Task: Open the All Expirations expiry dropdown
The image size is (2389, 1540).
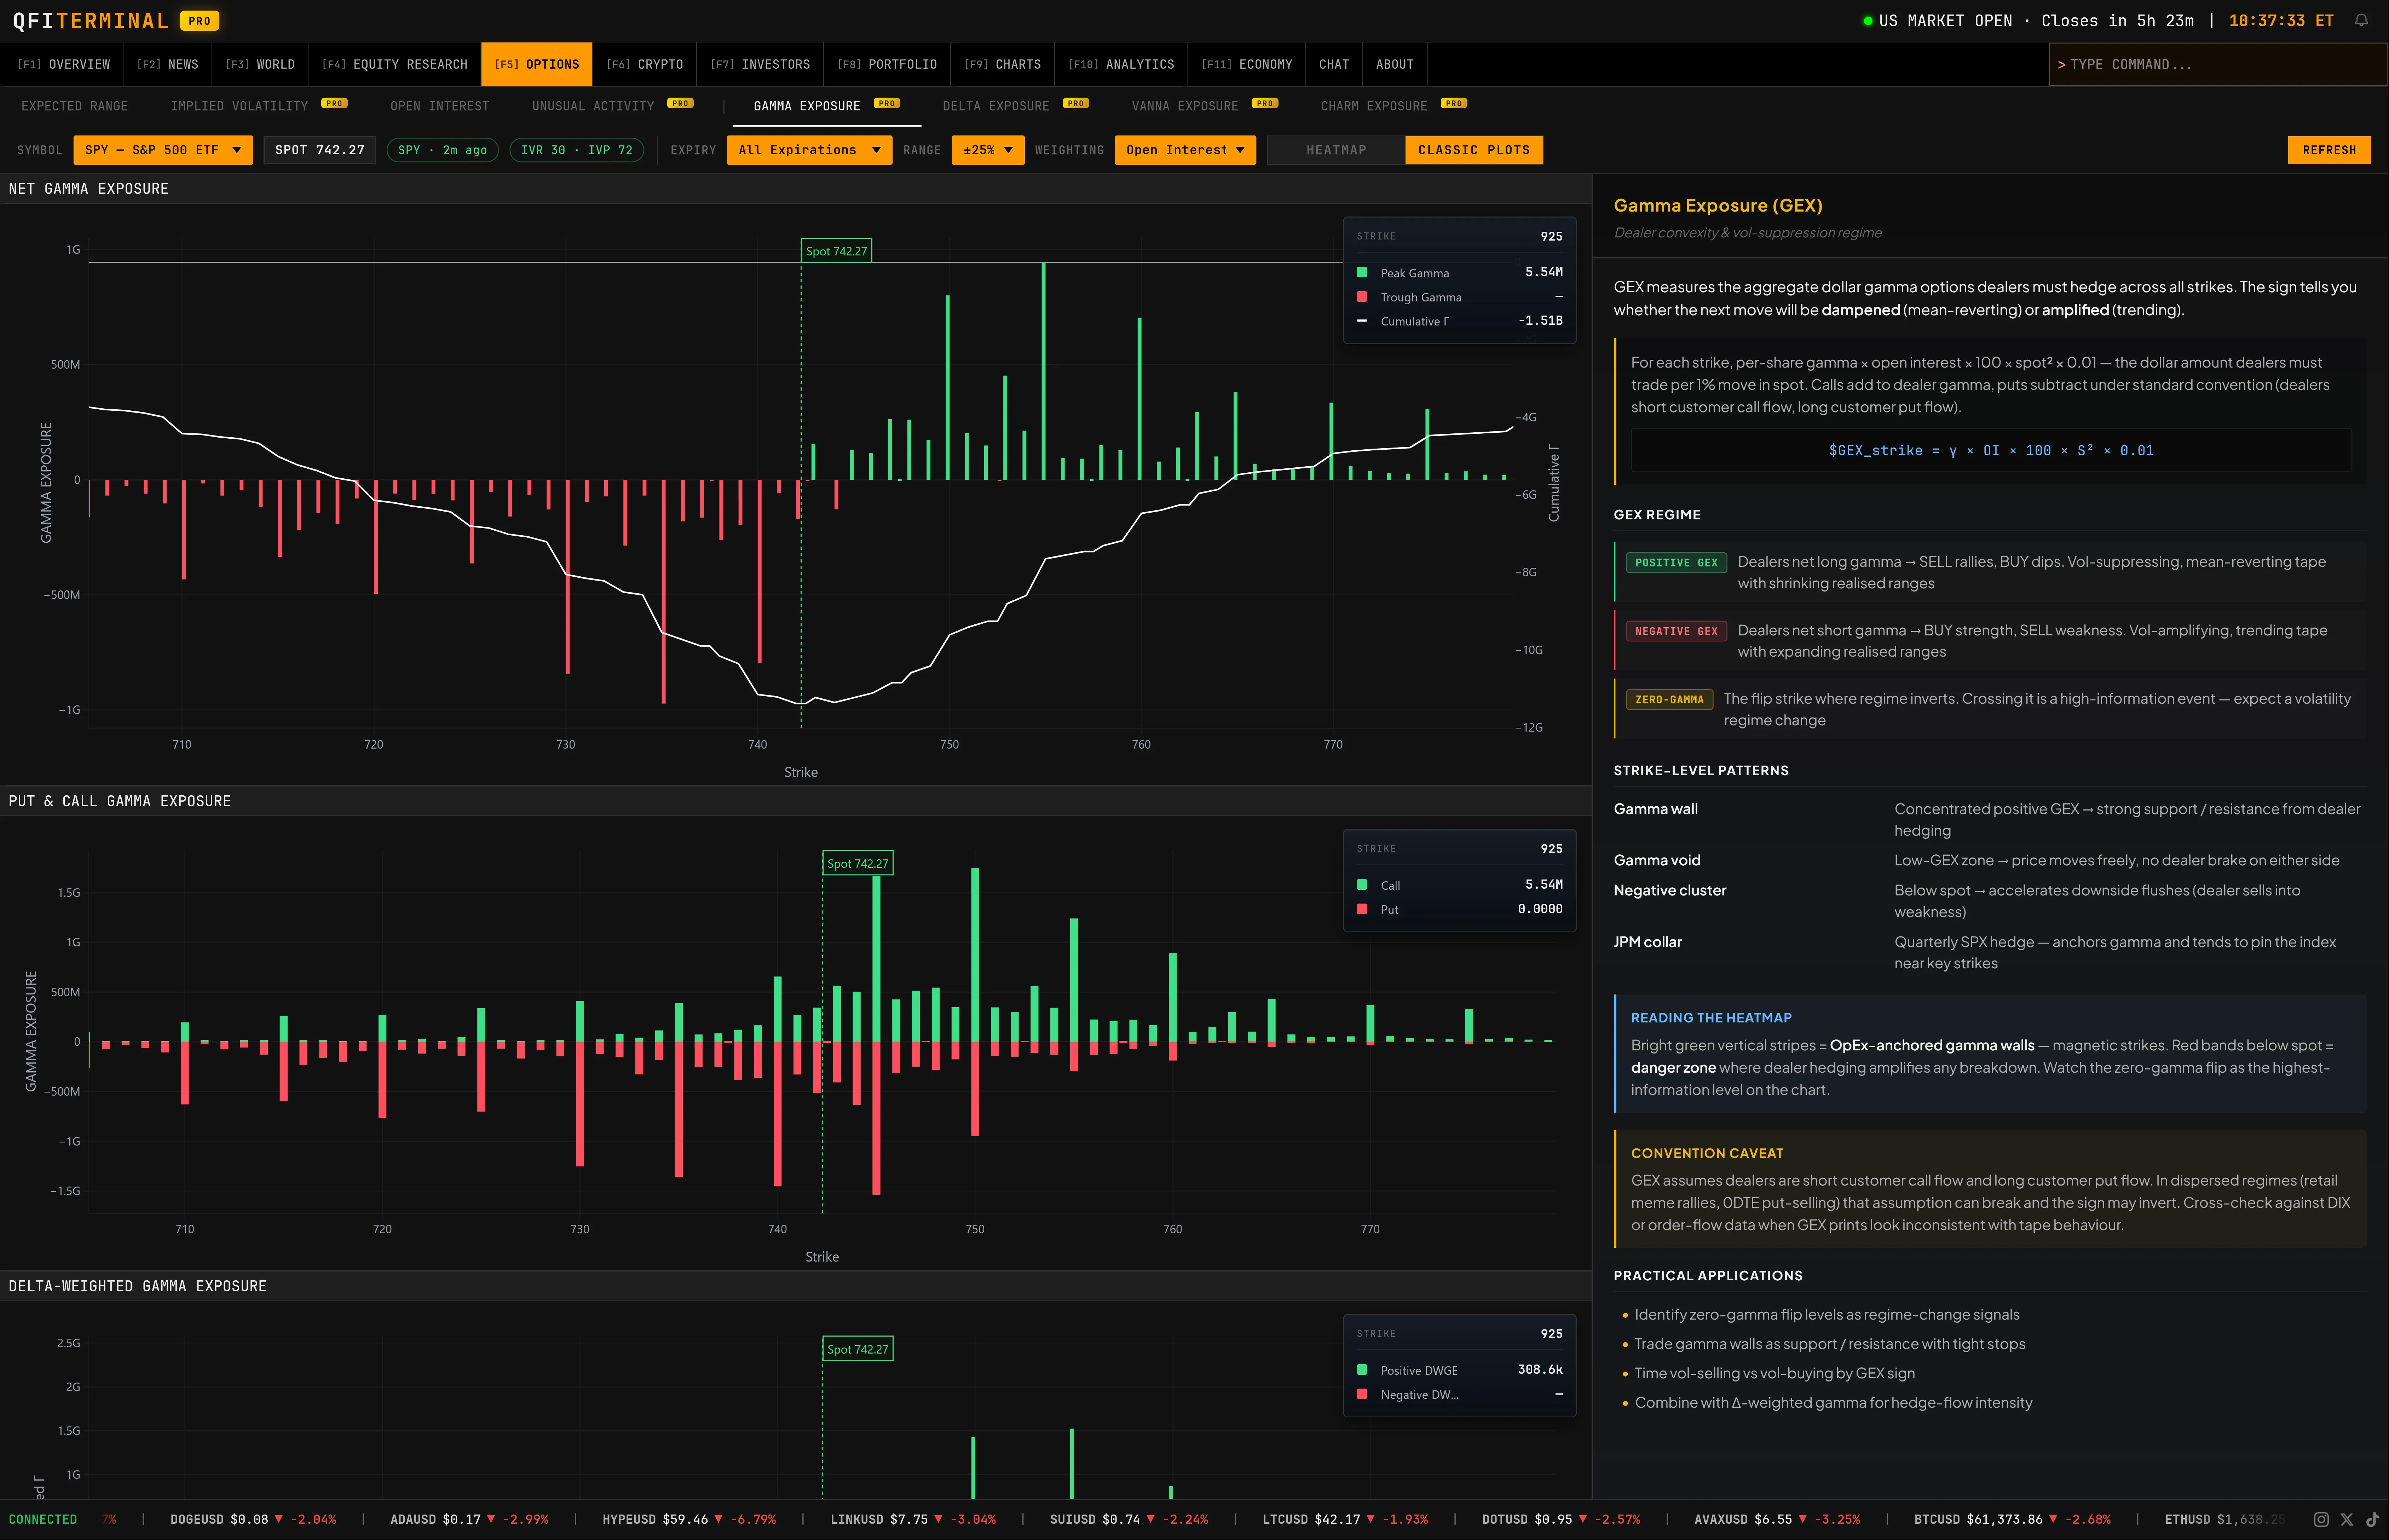Action: click(809, 150)
